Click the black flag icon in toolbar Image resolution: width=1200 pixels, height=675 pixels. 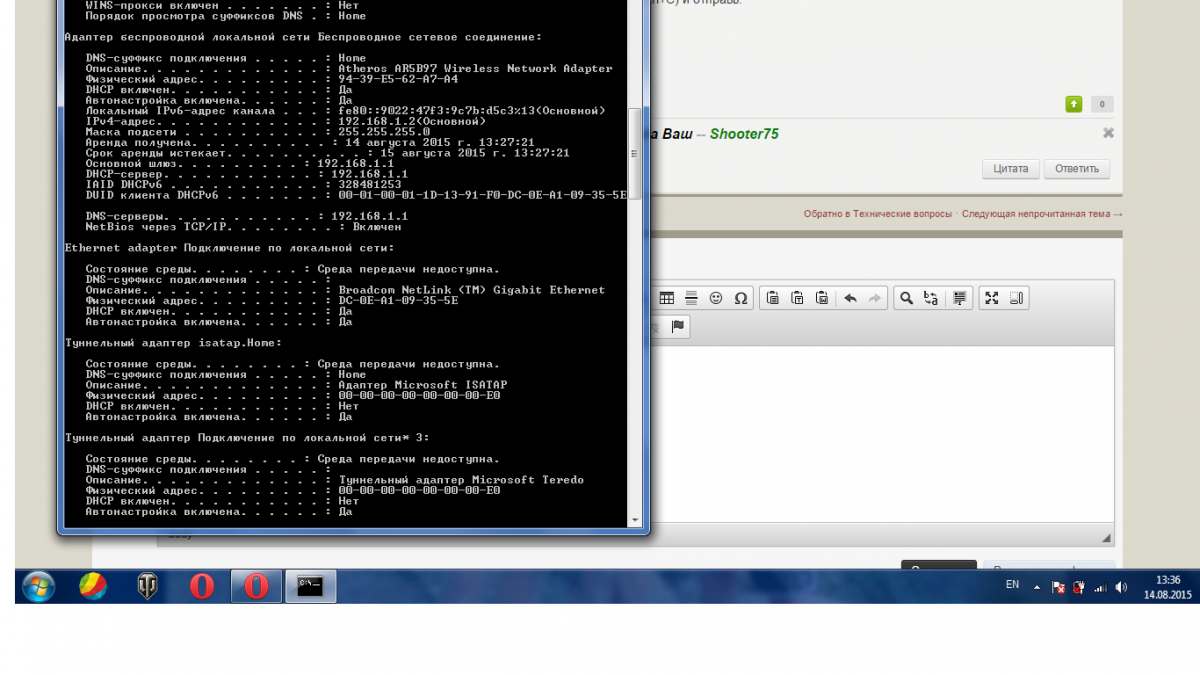(678, 327)
